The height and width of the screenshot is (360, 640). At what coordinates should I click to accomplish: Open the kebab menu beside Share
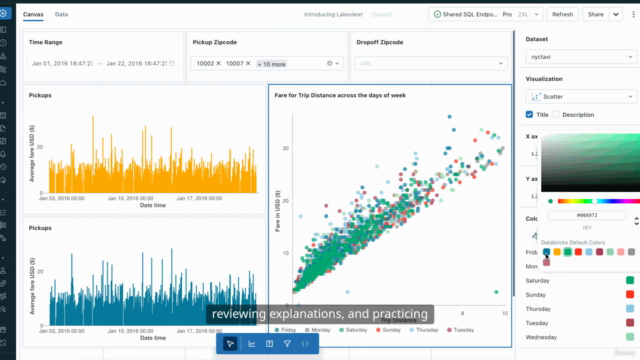(633, 14)
